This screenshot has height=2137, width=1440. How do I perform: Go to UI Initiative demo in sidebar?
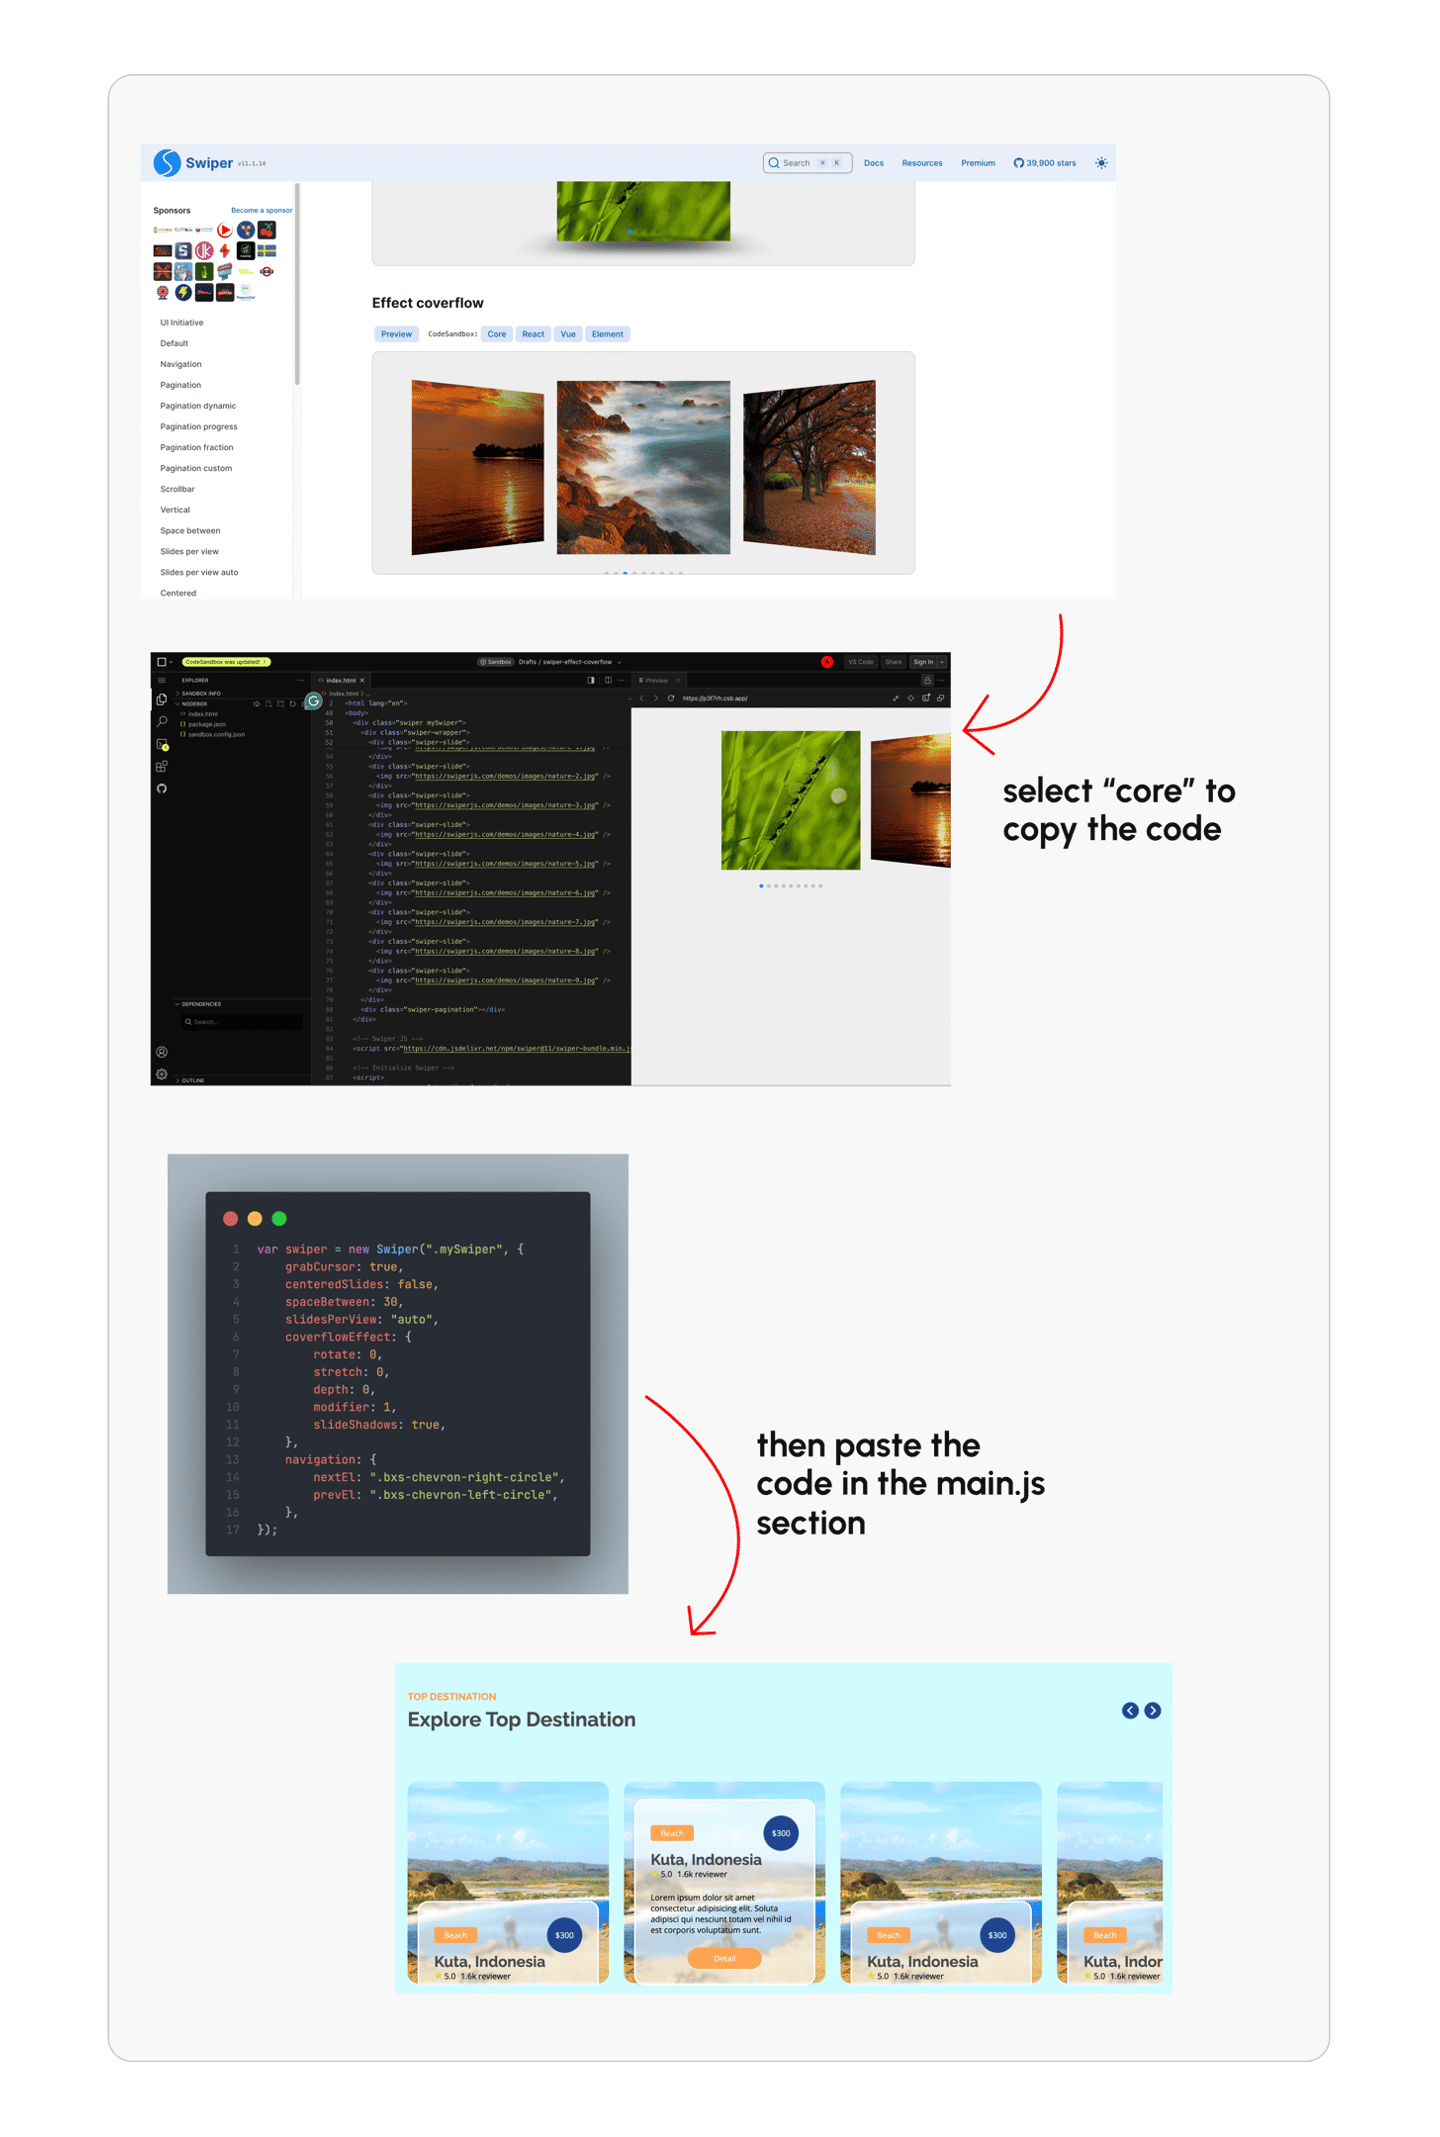point(181,323)
